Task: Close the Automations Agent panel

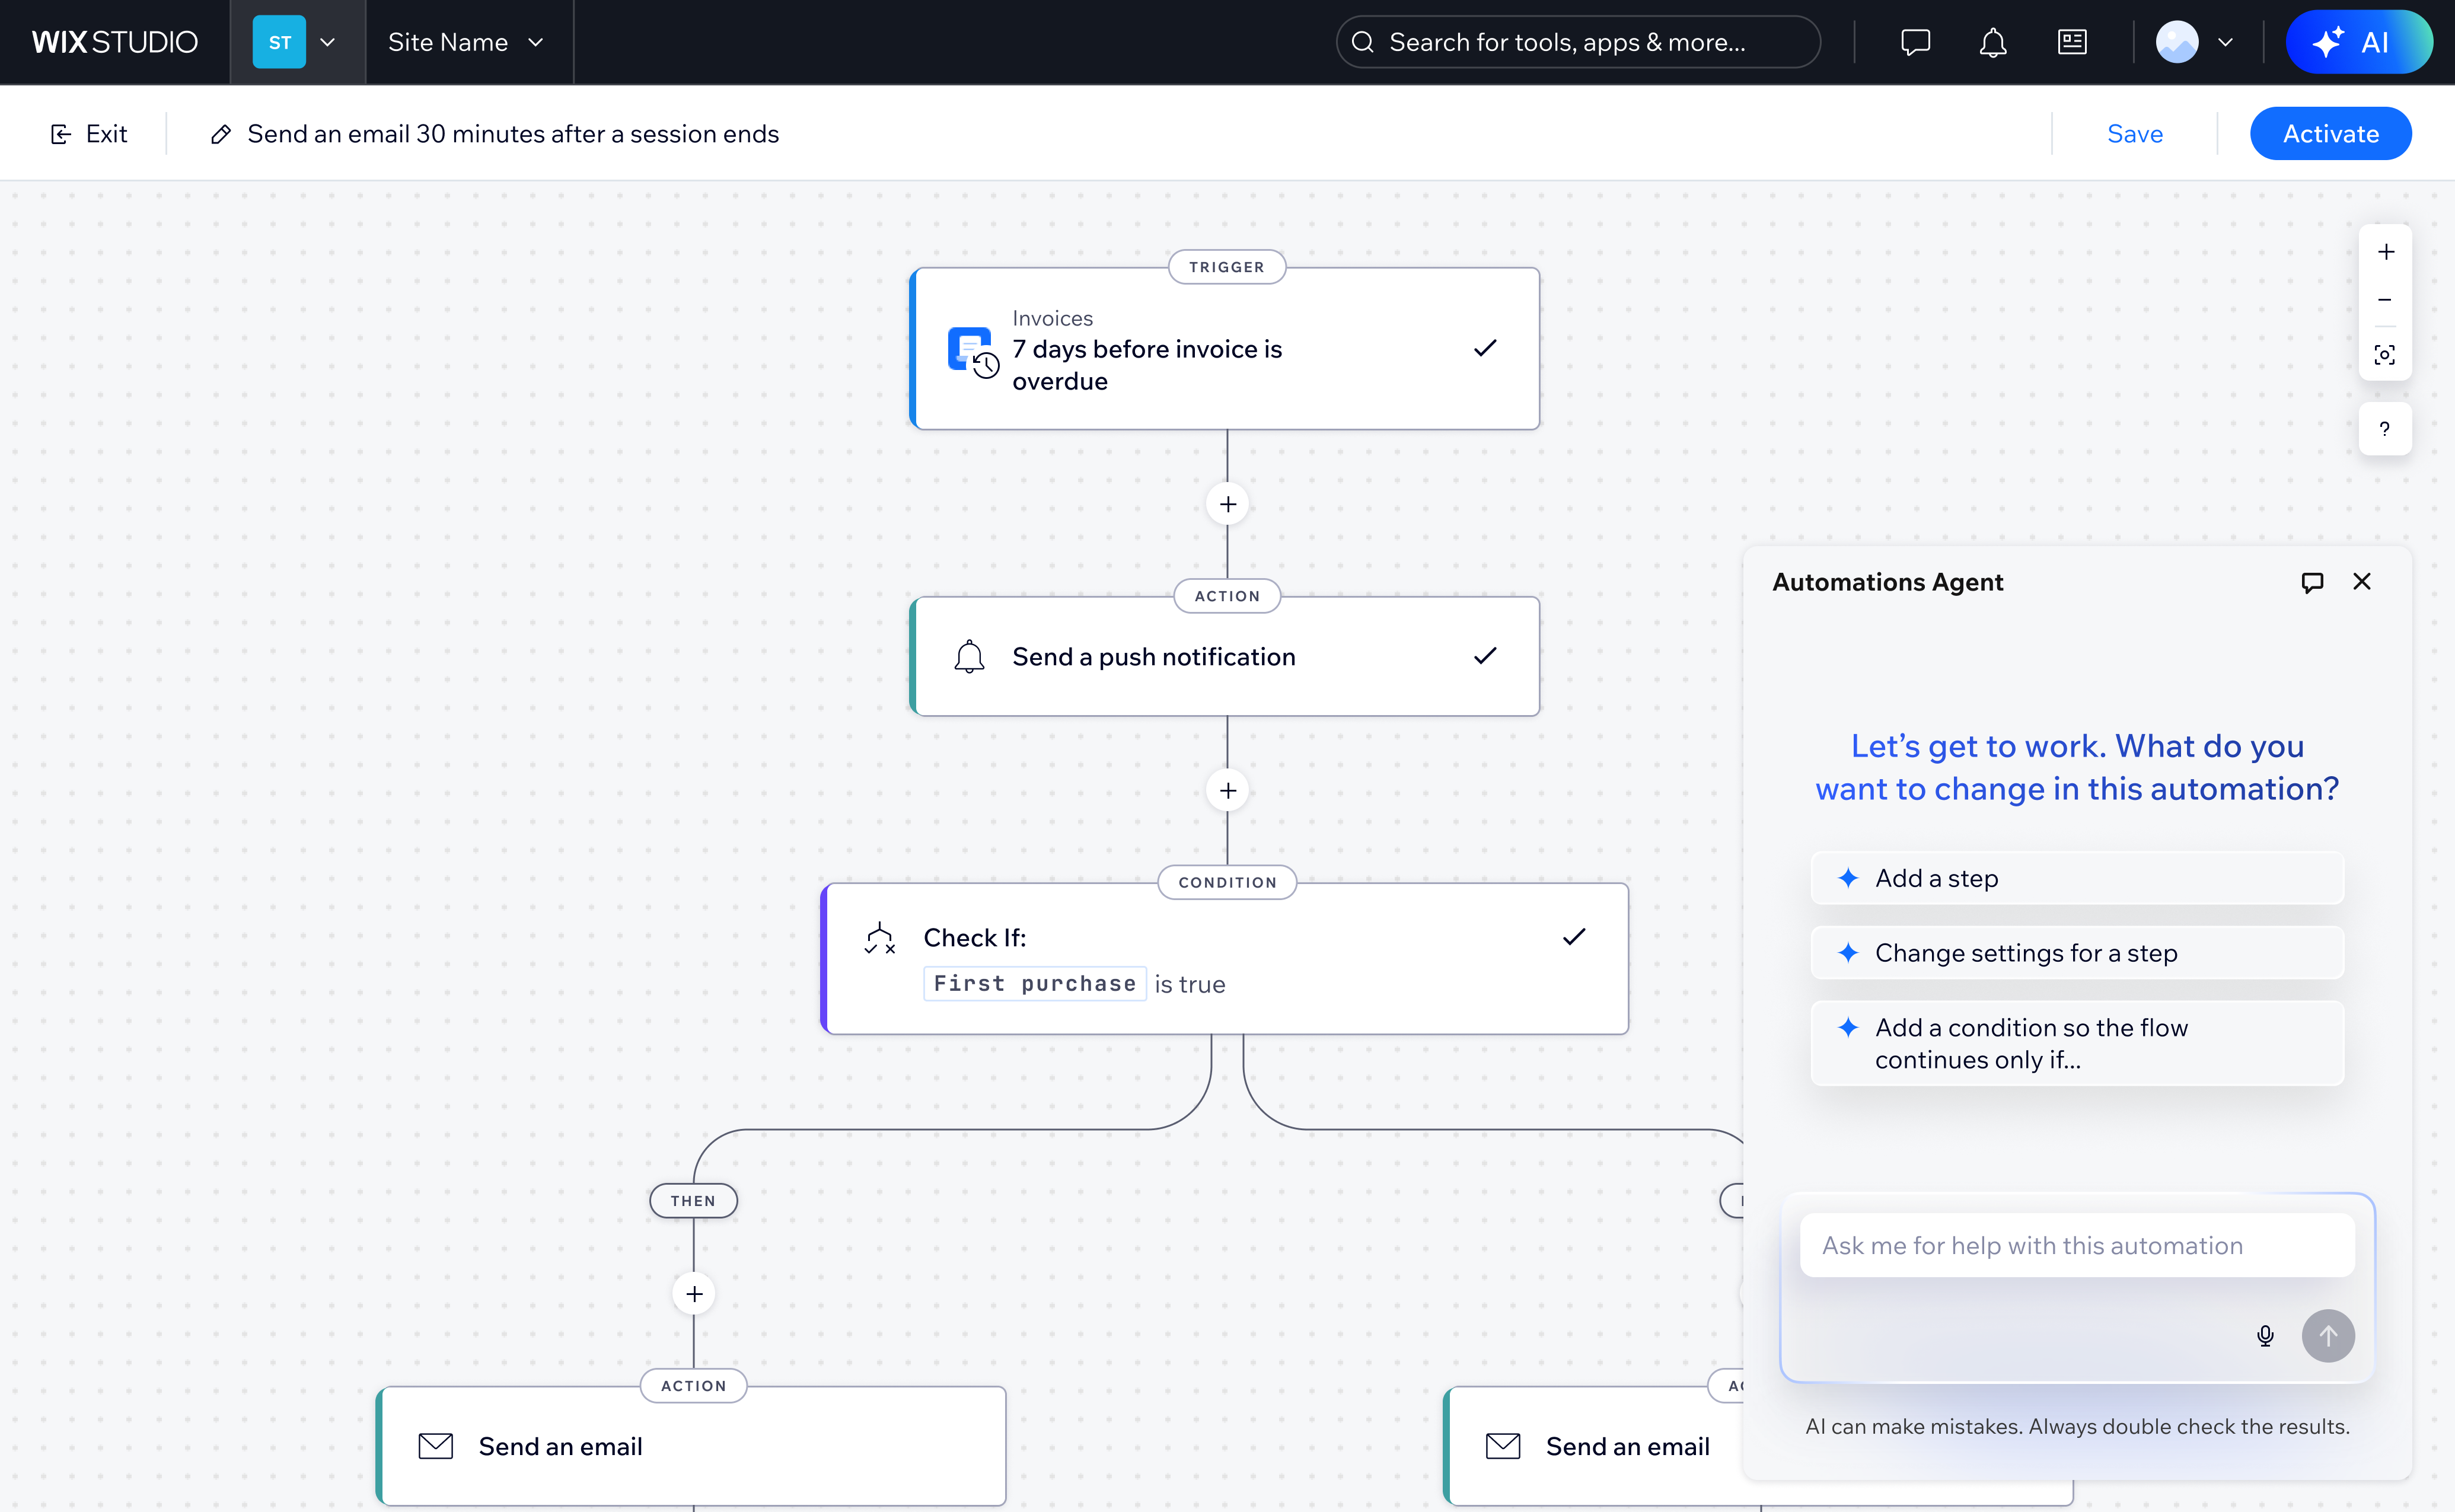Action: [2361, 581]
